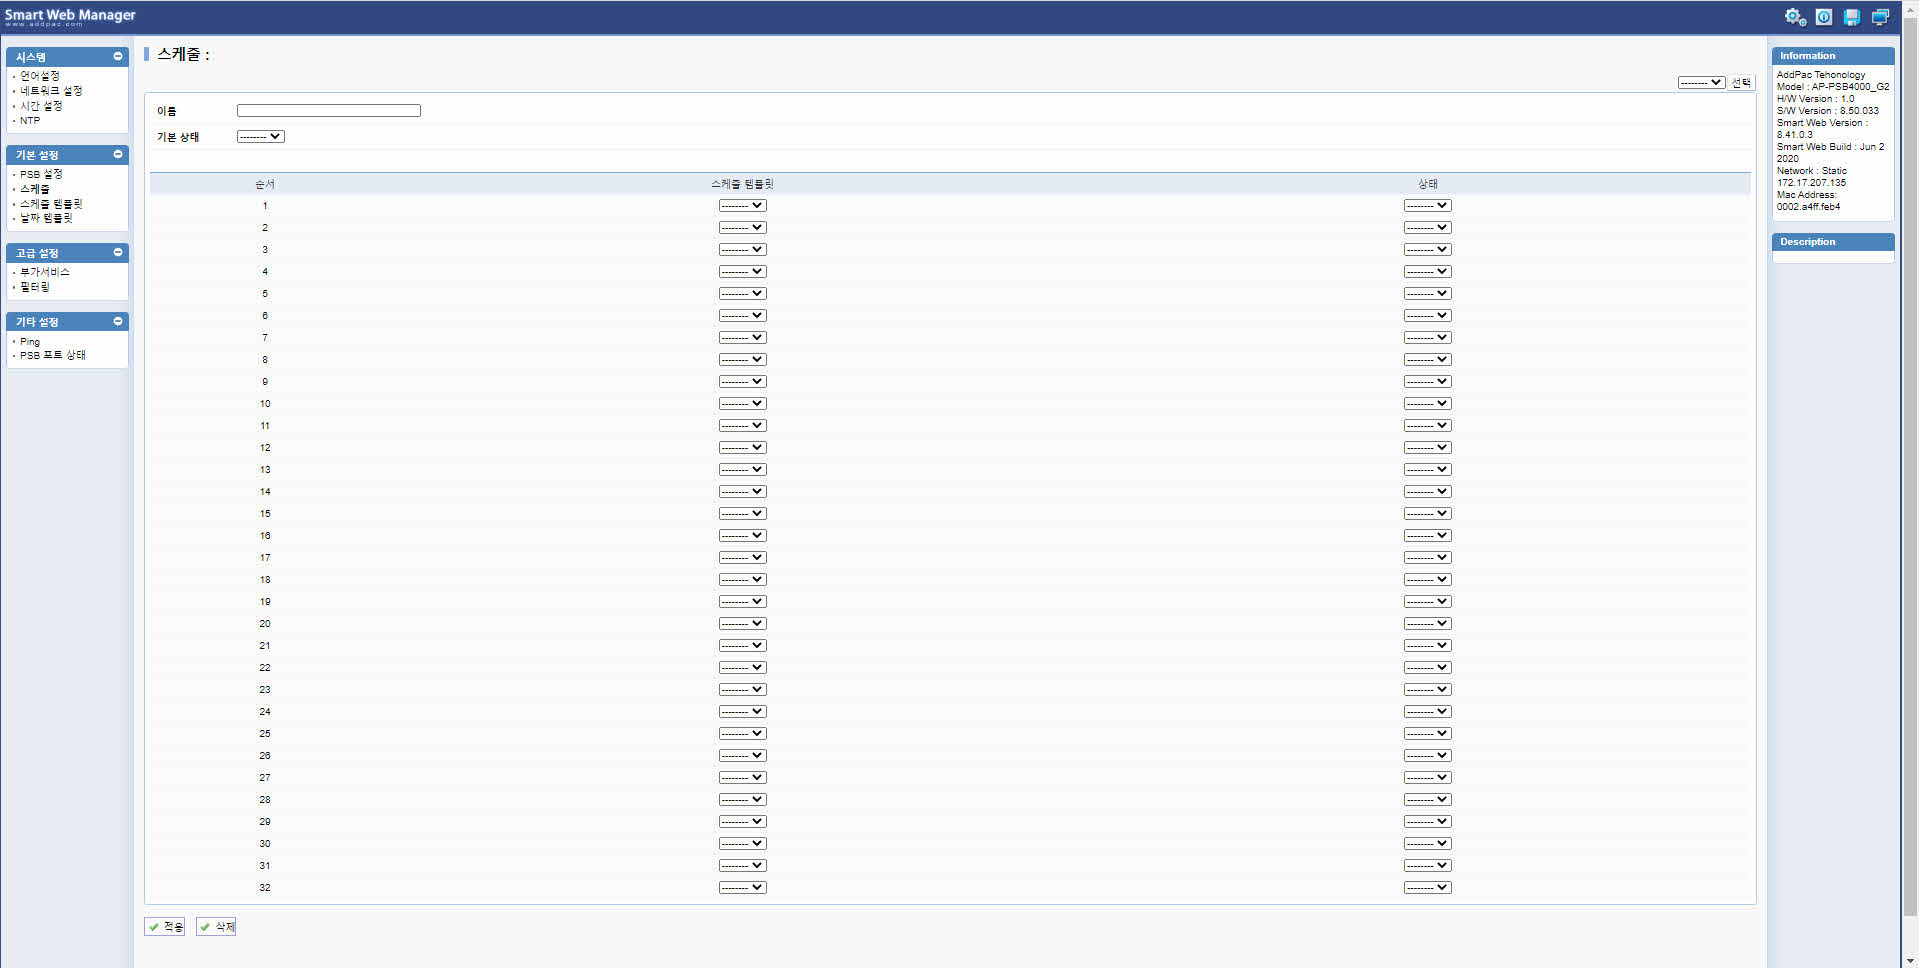Image resolution: width=1919 pixels, height=968 pixels.
Task: Click the 삭제 delete button
Action: [x=216, y=927]
